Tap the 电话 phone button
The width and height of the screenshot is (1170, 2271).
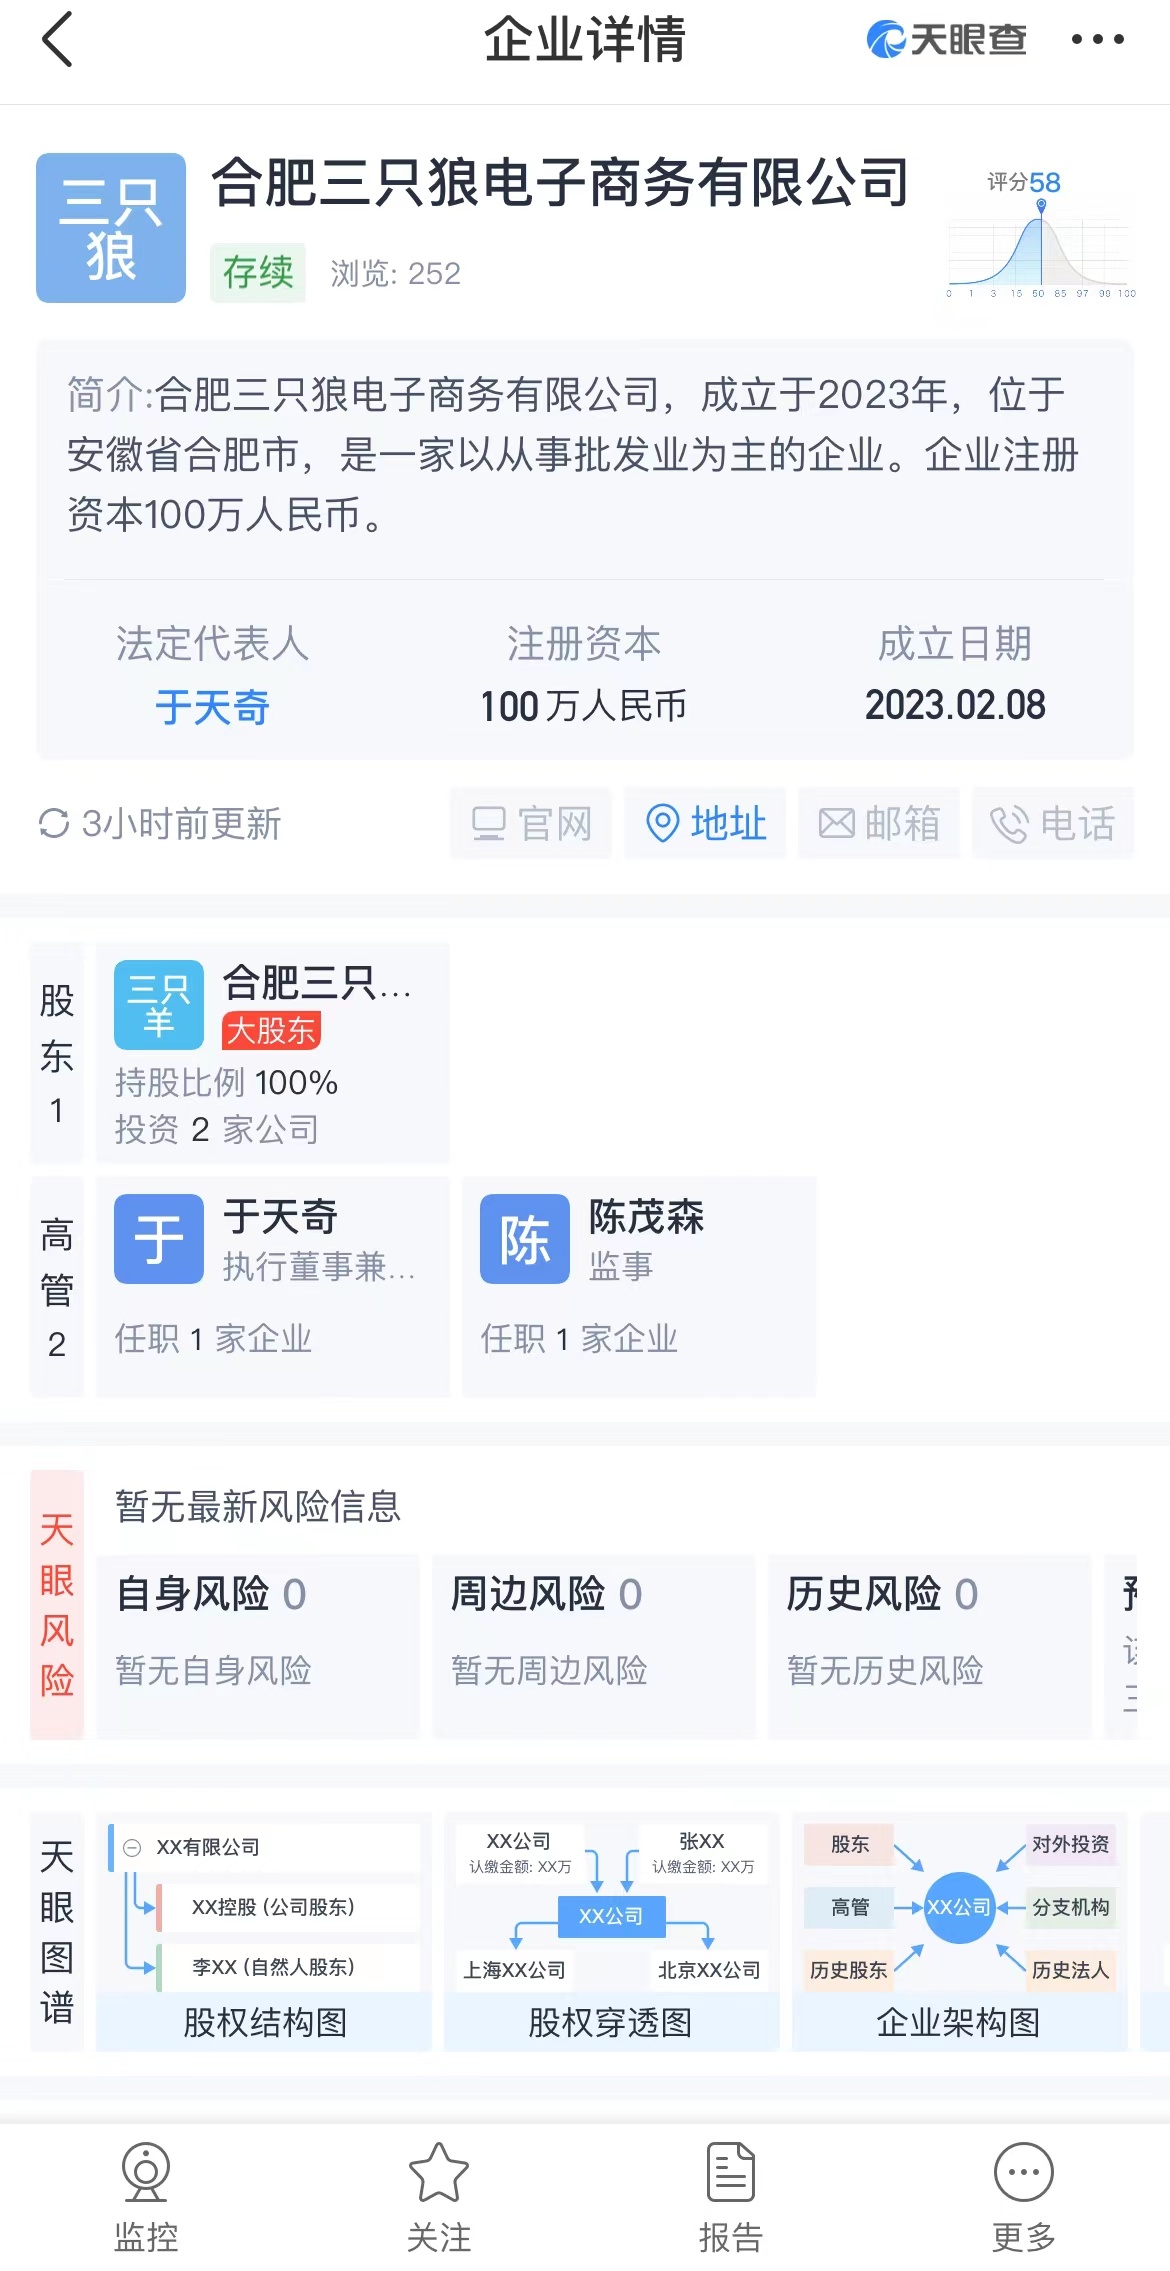pyautogui.click(x=1053, y=824)
